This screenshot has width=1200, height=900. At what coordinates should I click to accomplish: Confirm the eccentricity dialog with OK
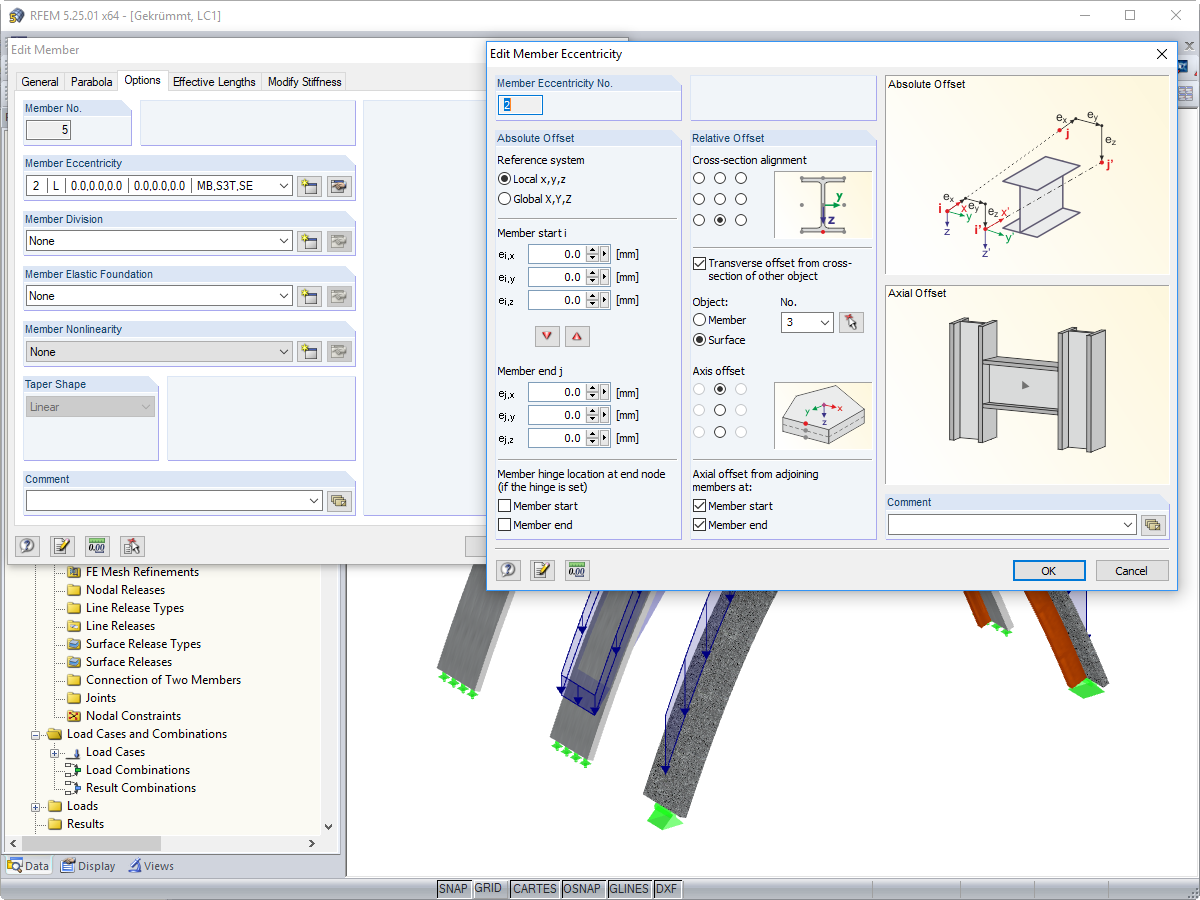click(1049, 570)
